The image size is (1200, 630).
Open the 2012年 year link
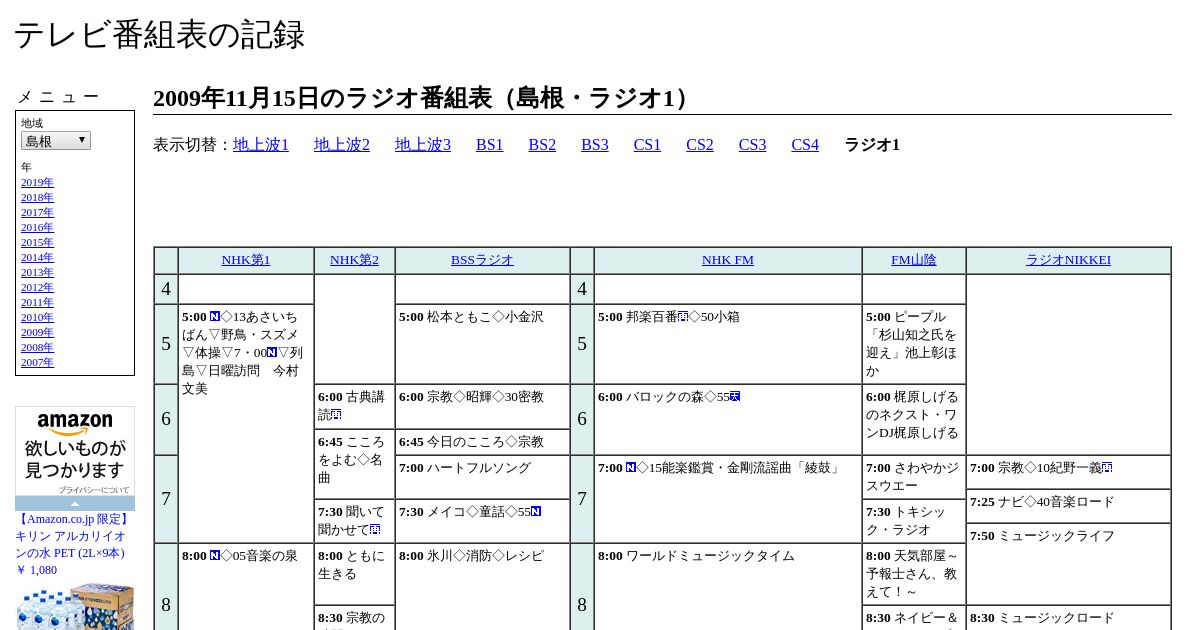coord(37,288)
